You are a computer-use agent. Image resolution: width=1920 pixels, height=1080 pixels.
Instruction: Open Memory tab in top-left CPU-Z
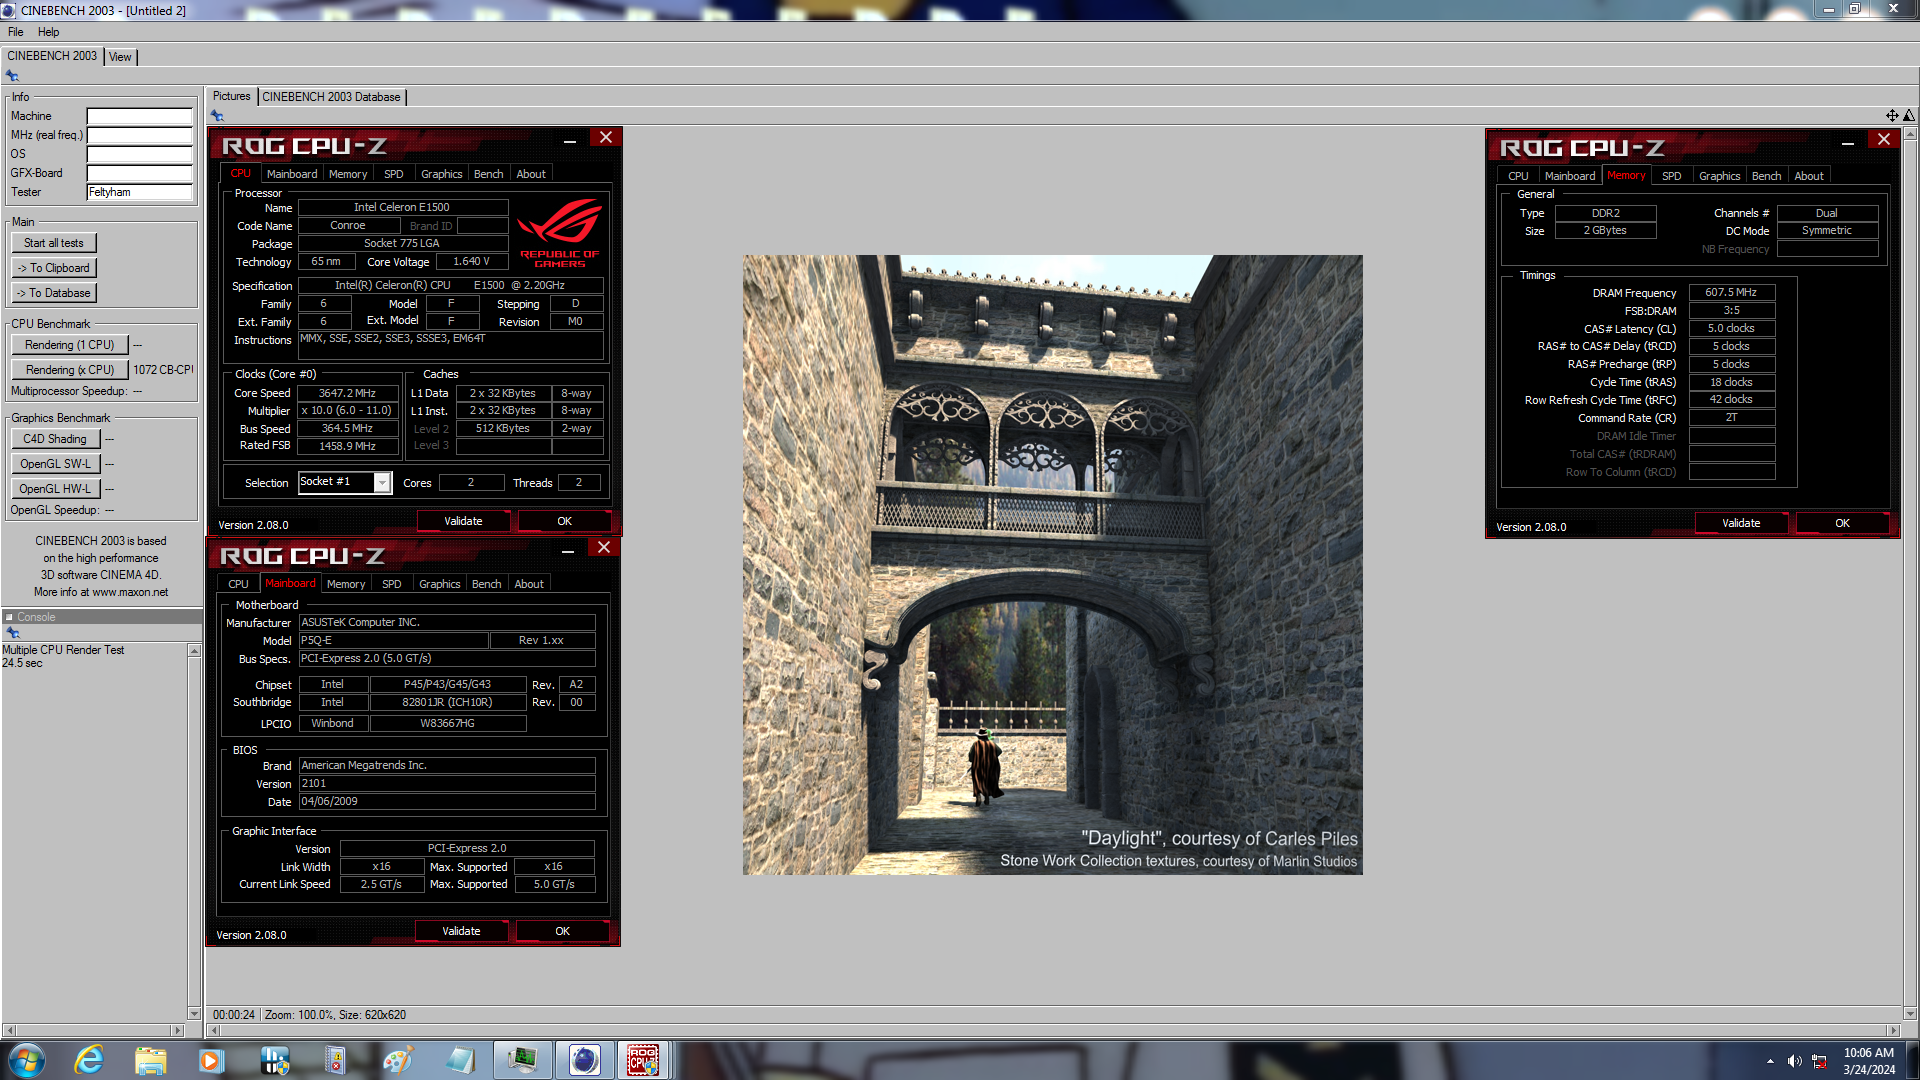tap(348, 174)
